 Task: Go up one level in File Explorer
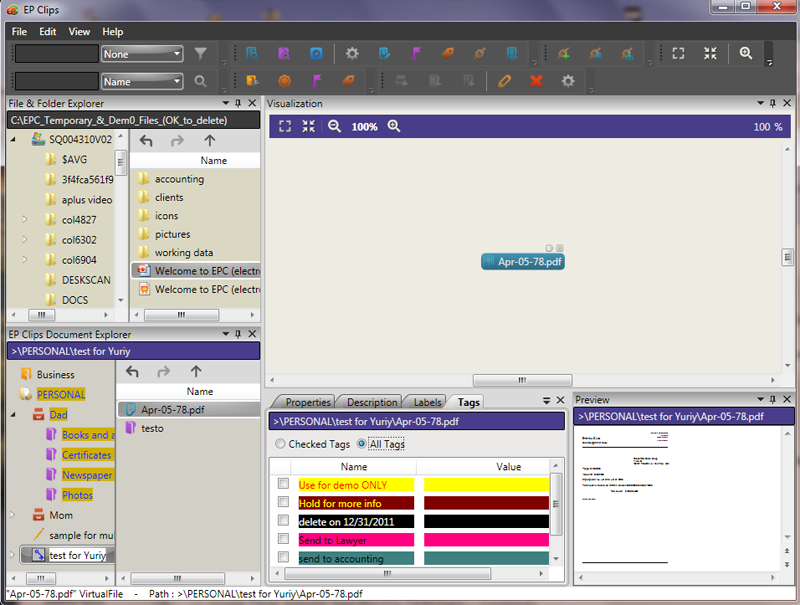(x=209, y=141)
